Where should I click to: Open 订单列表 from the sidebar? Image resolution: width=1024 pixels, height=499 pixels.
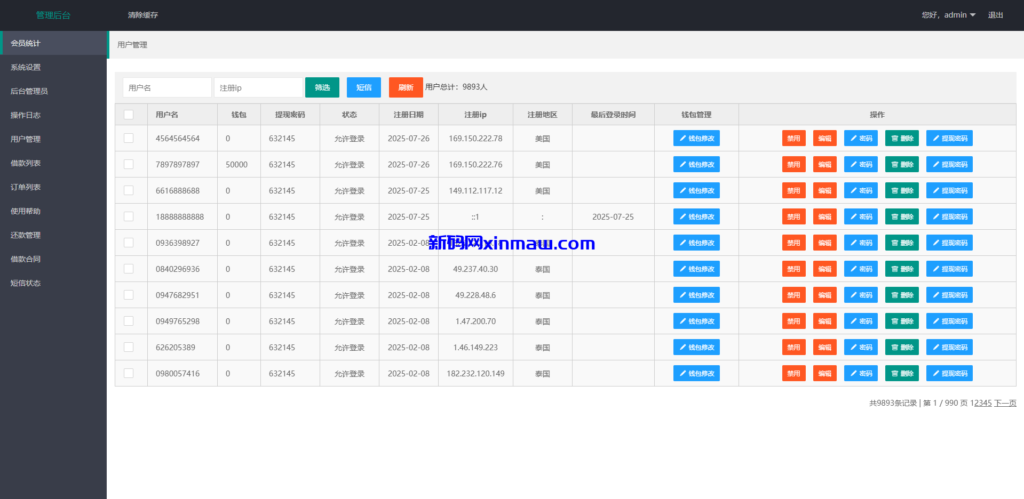tap(26, 187)
